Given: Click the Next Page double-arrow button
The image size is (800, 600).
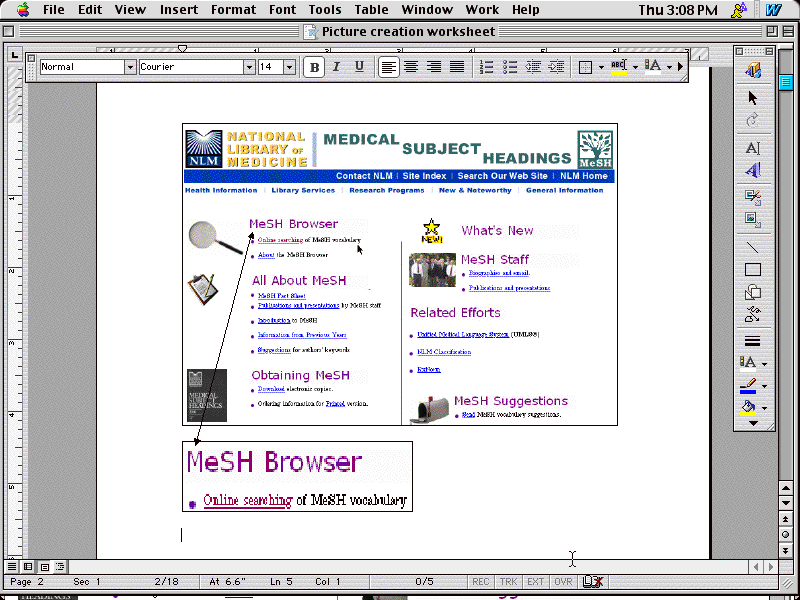Looking at the screenshot, I should coord(785,551).
